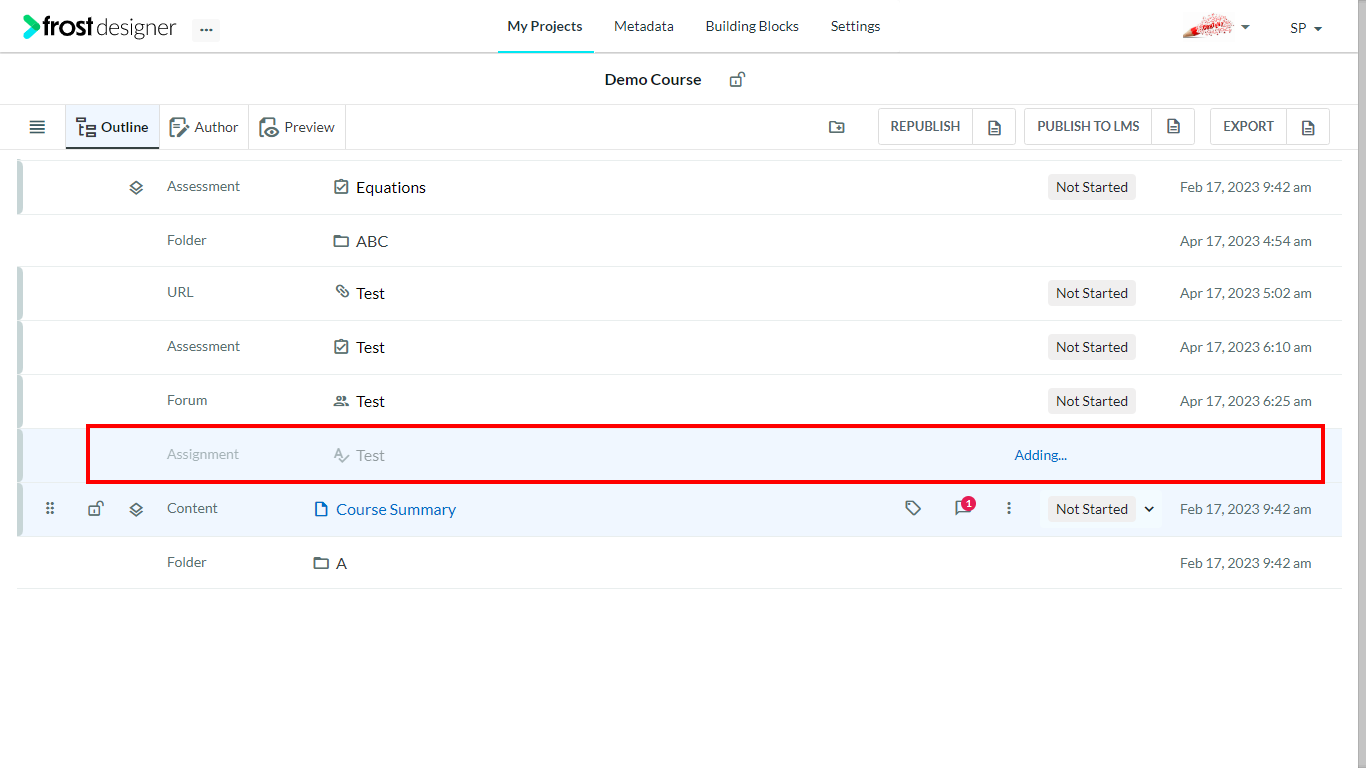1366x768 pixels.
Task: Click the ellipsis button beside frost designer logo
Action: pyautogui.click(x=206, y=29)
